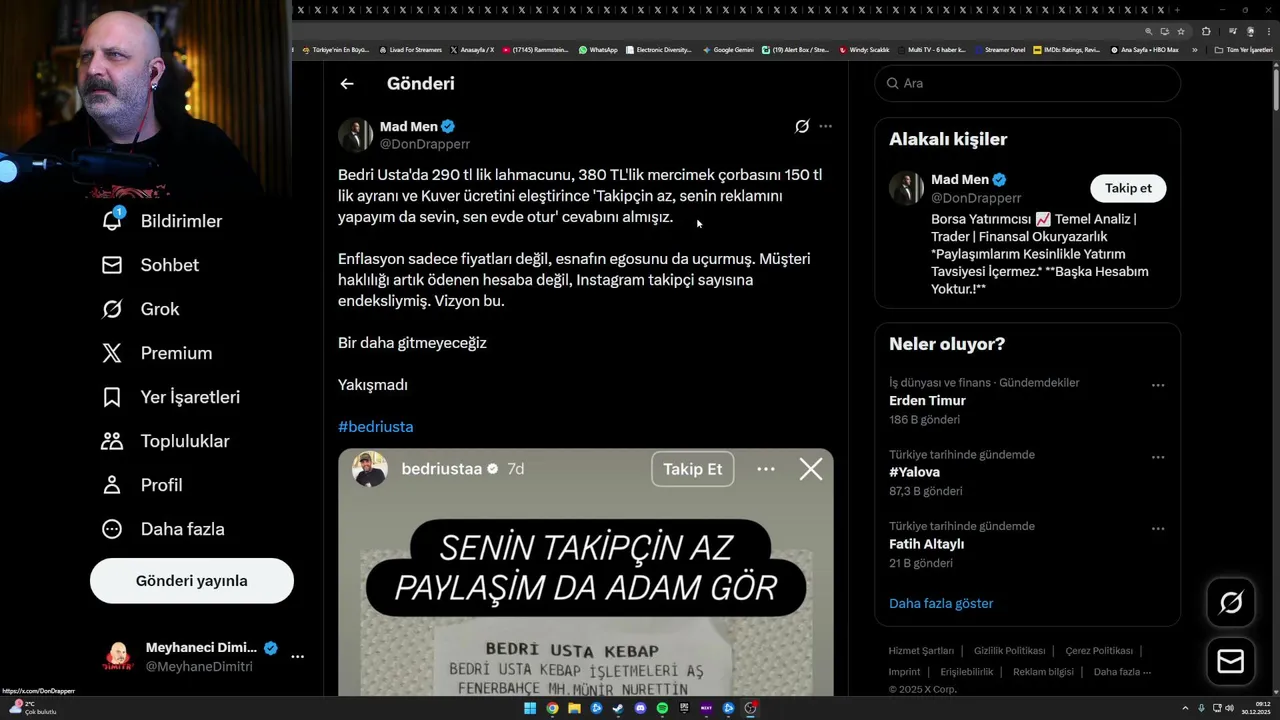Close the bedriustaa story with X
This screenshot has width=1280, height=720.
pyautogui.click(x=811, y=469)
